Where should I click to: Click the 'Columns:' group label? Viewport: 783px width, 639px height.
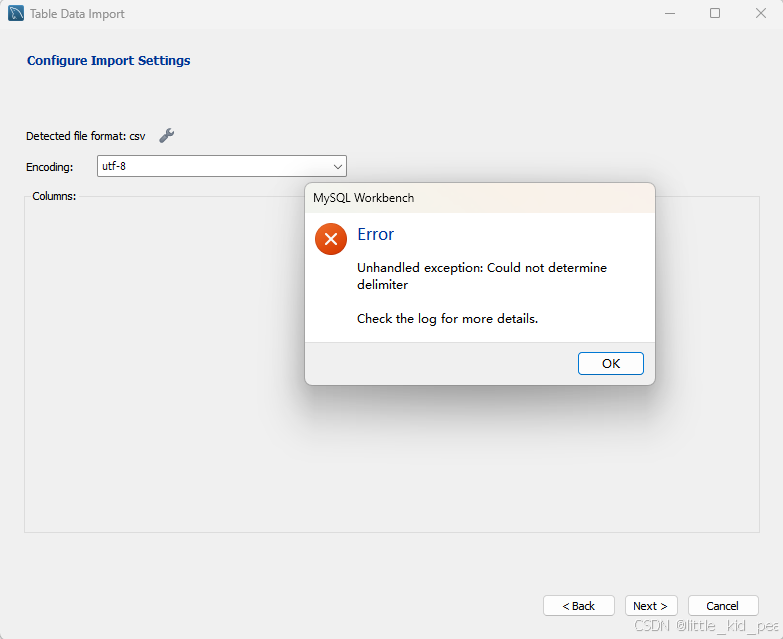[54, 196]
